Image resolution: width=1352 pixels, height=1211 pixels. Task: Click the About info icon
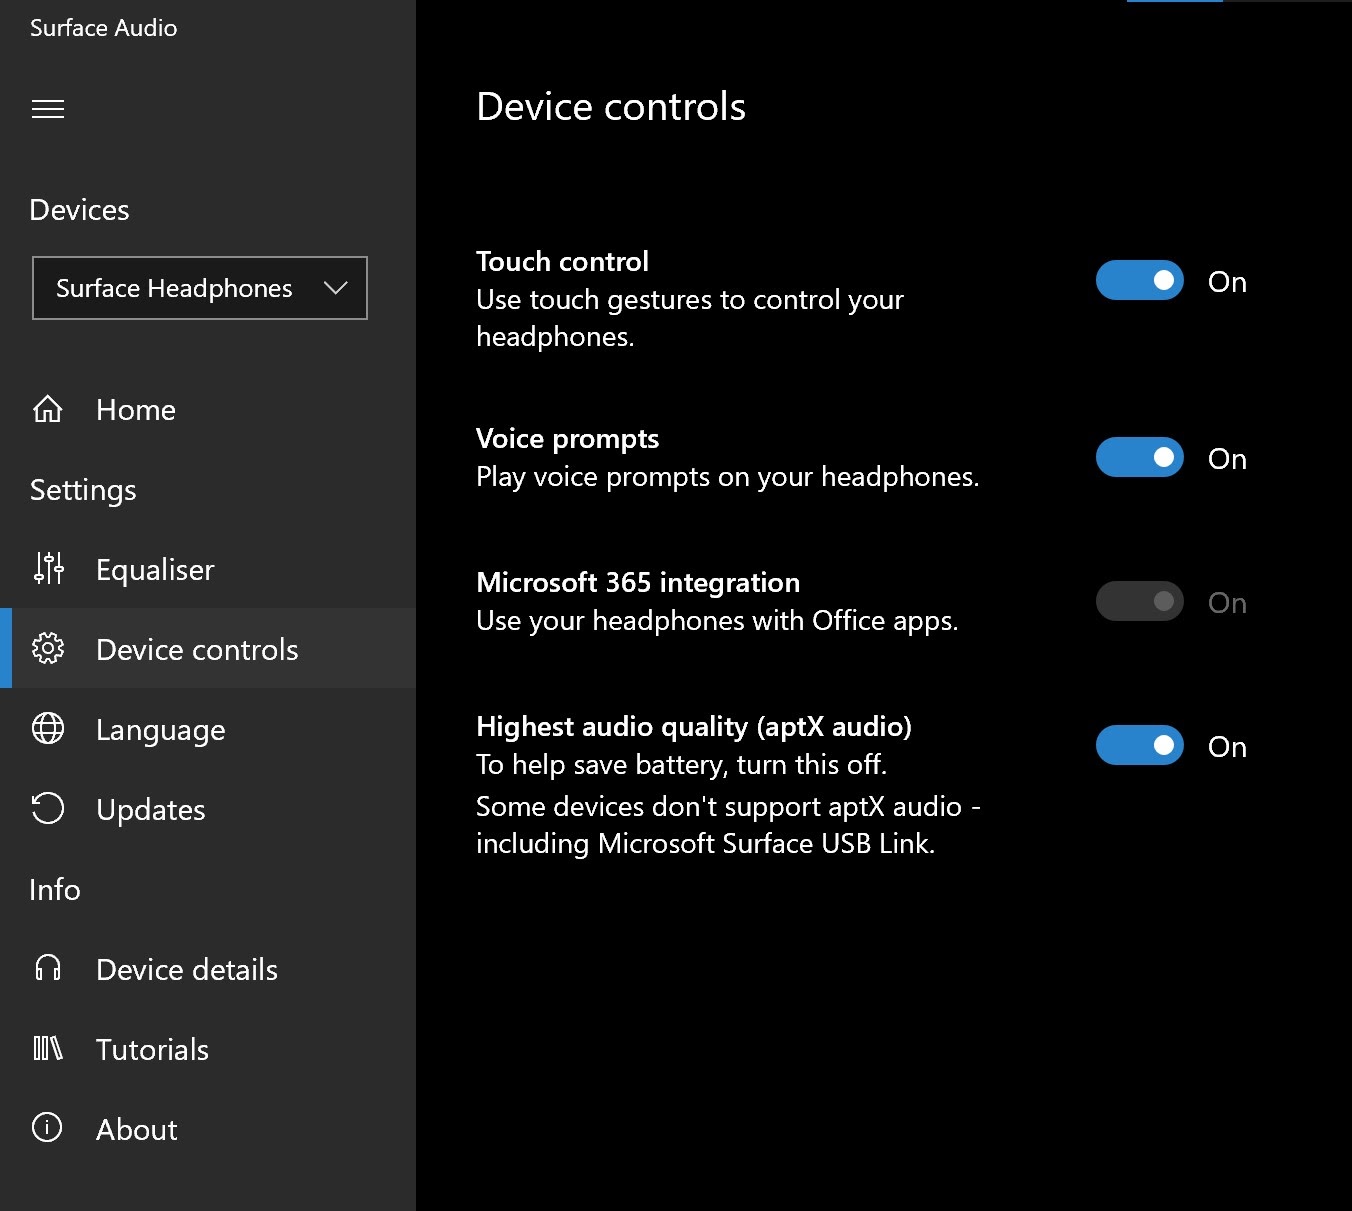(47, 1129)
